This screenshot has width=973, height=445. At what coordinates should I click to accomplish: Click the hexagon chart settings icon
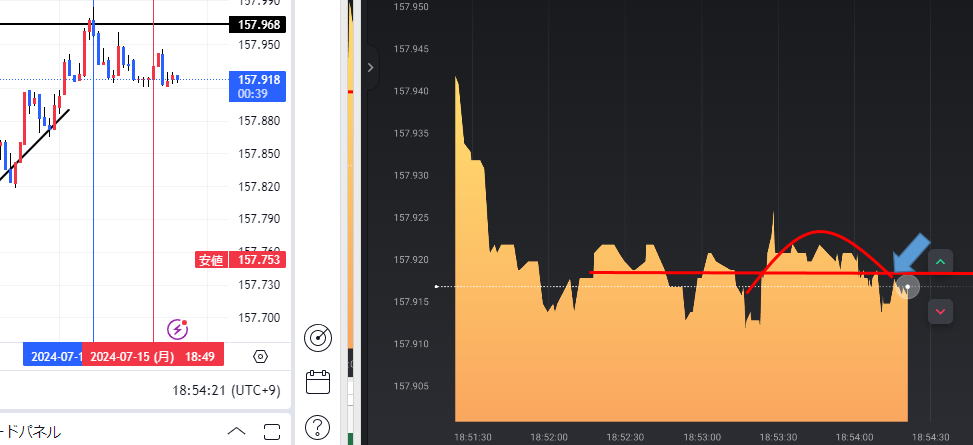click(261, 356)
